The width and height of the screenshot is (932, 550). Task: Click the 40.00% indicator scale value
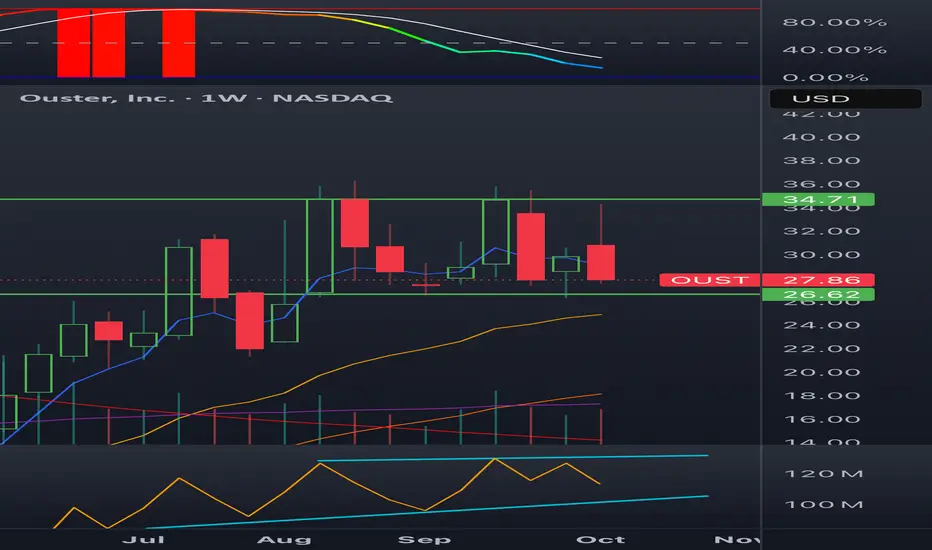click(x=835, y=50)
